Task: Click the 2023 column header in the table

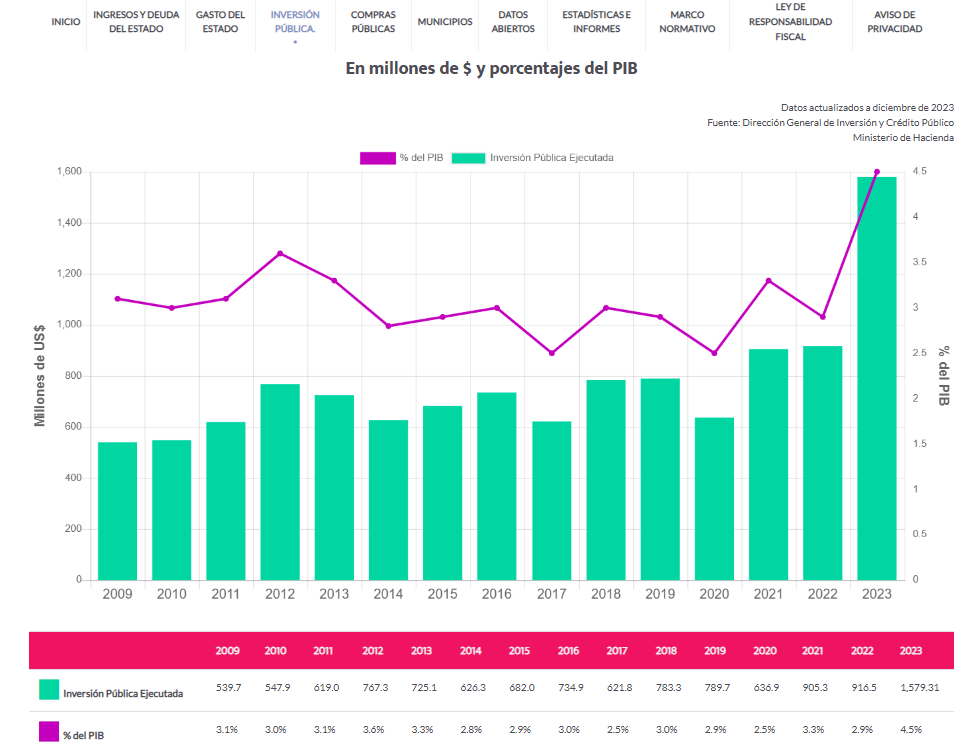Action: (911, 651)
